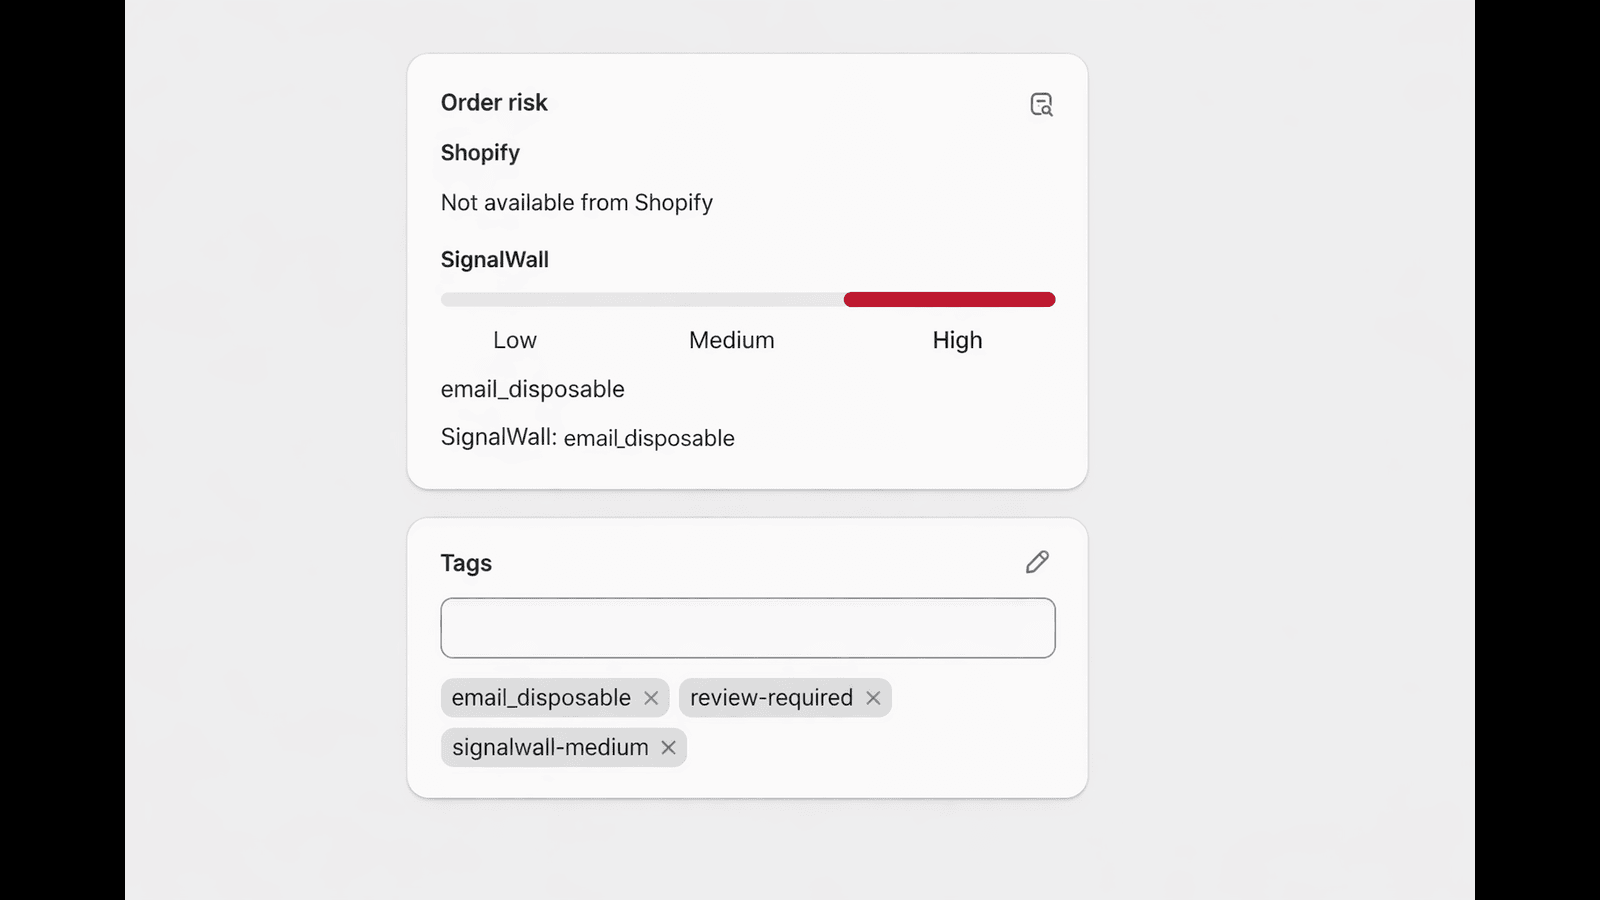
Task: Click the Tags card heading
Action: click(466, 564)
